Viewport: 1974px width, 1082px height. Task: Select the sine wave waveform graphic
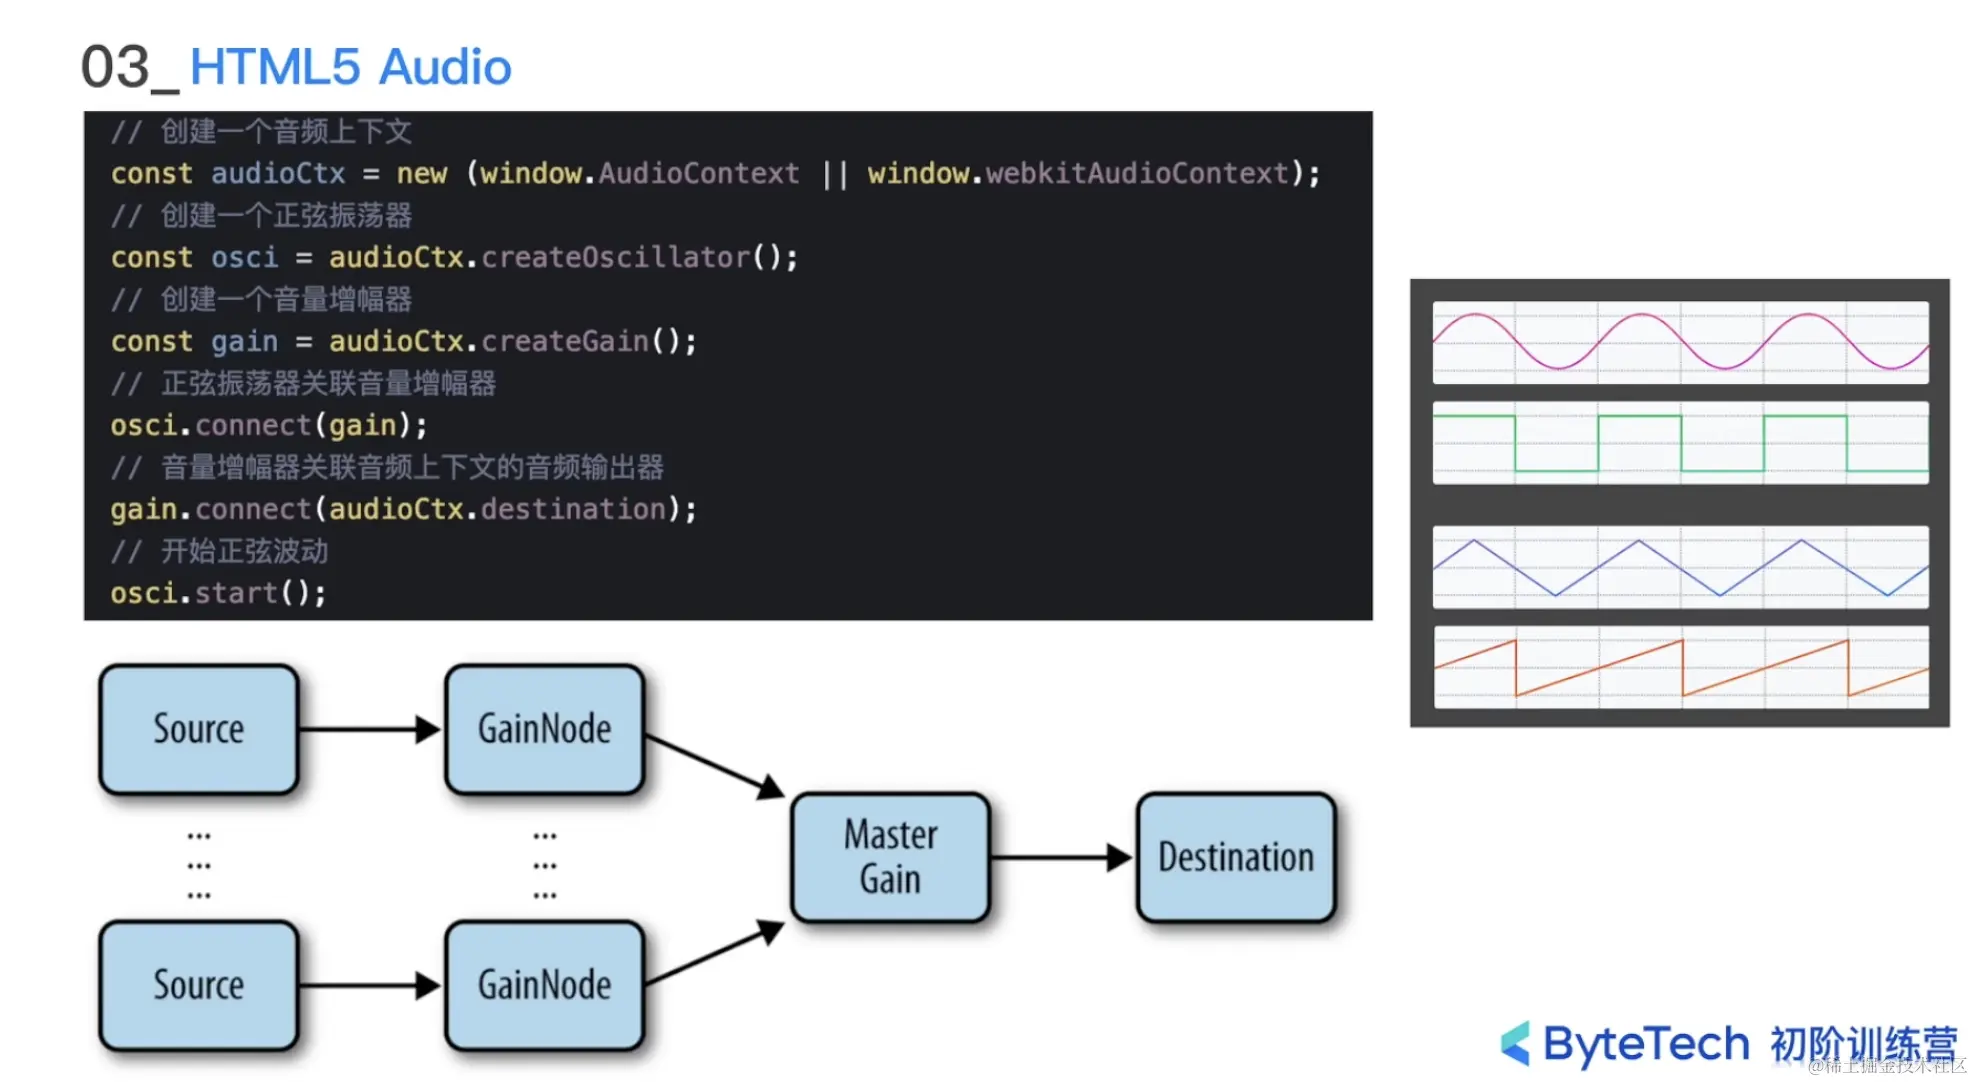click(1680, 342)
